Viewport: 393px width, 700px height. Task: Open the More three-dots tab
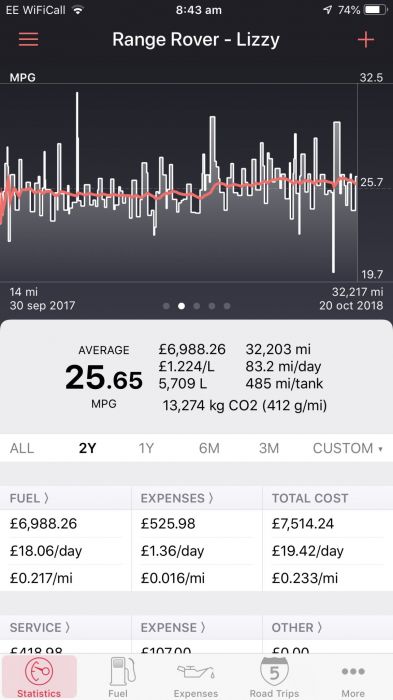(353, 677)
